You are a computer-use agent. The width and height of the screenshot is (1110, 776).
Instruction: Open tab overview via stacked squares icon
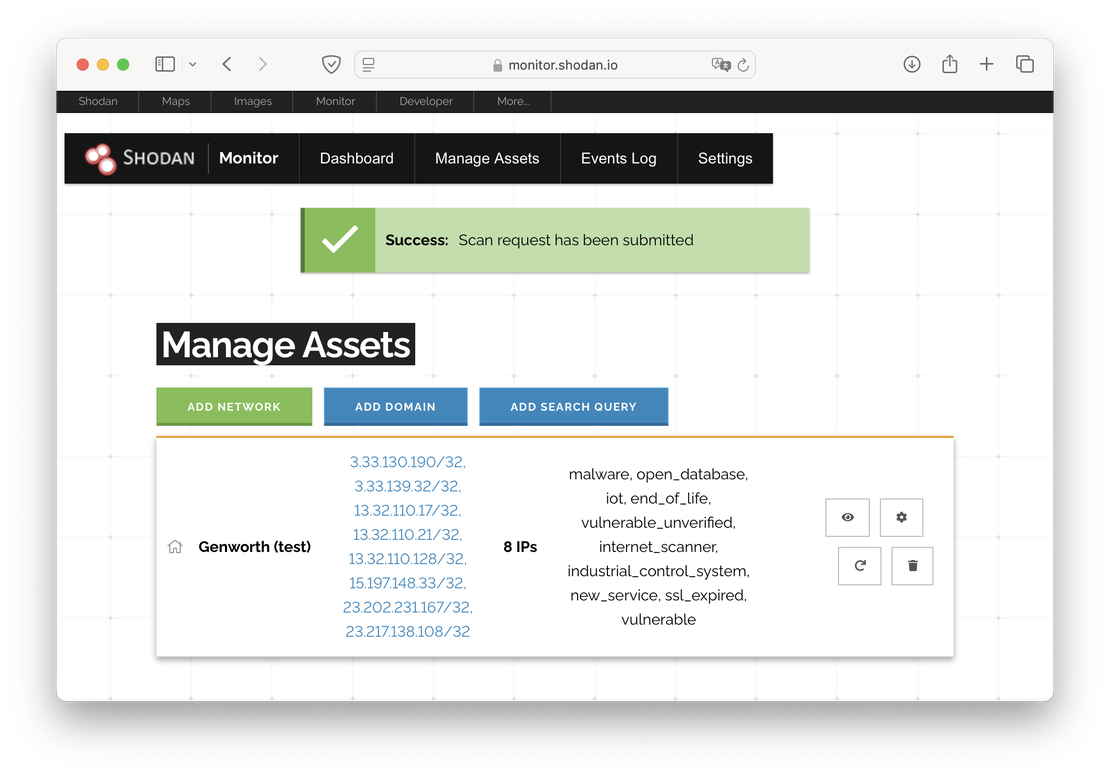click(1025, 63)
